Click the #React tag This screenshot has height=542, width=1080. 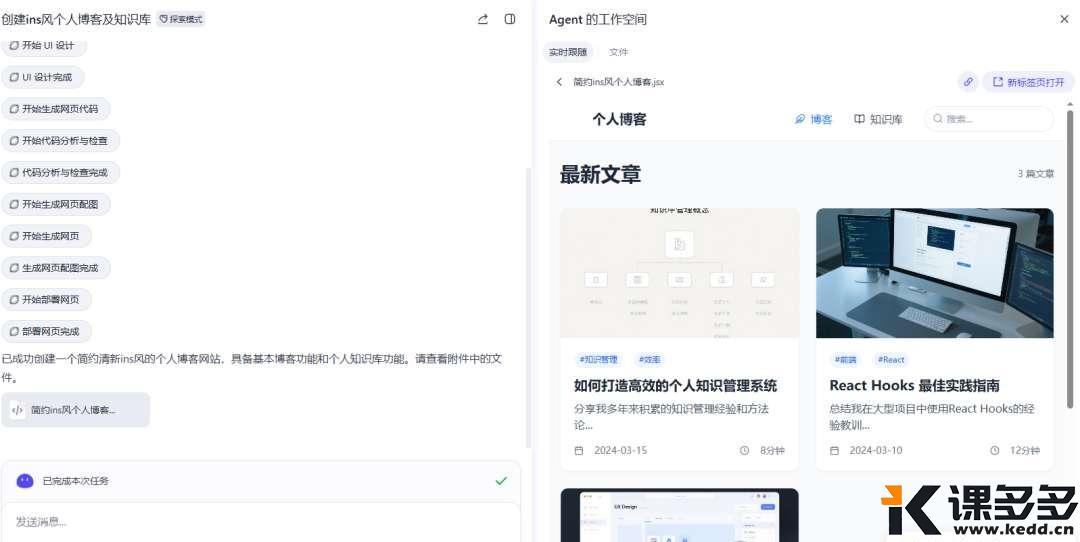[891, 359]
